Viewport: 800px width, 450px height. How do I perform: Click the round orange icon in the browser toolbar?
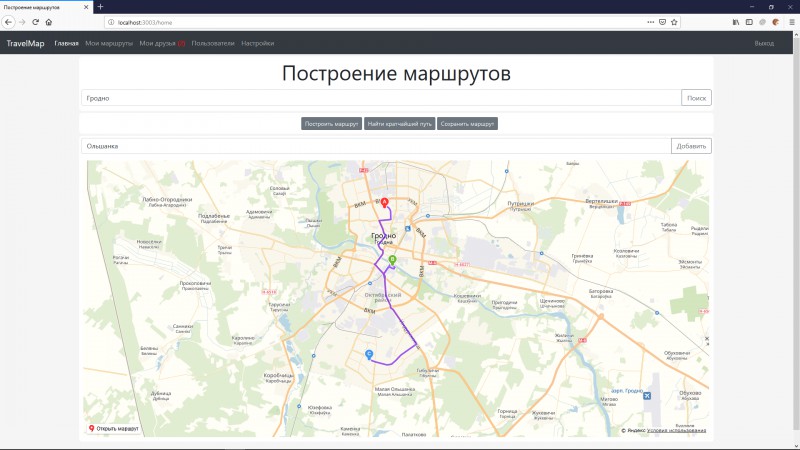click(x=776, y=22)
